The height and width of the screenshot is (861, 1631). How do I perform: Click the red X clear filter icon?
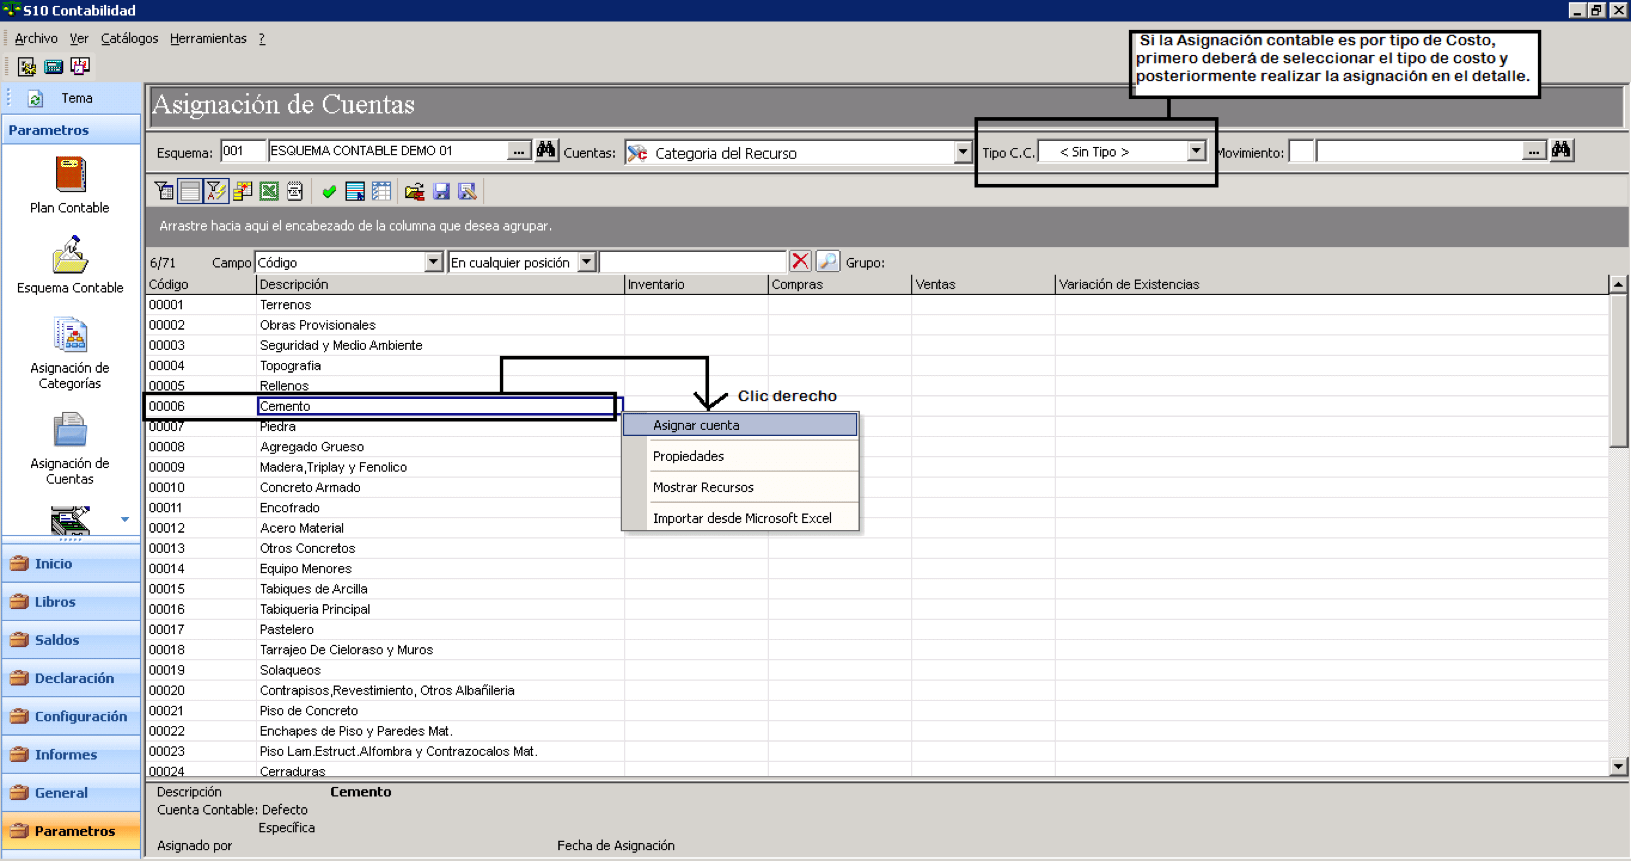(x=800, y=262)
